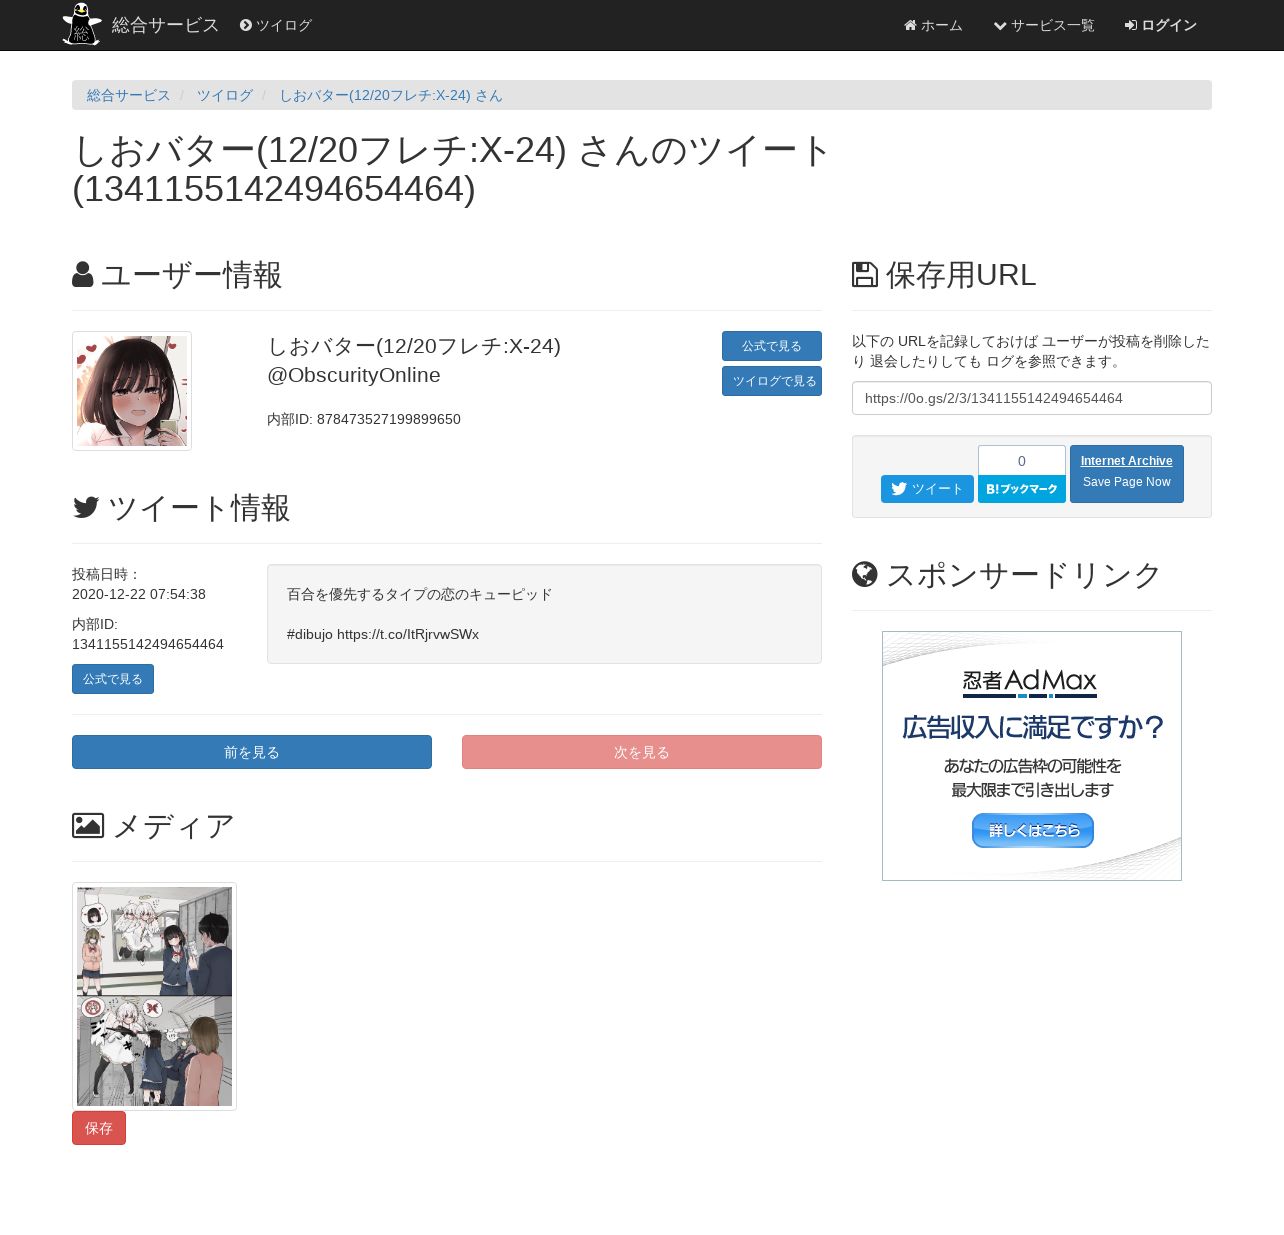Click user icon beside ユーザー情報 heading

pos(83,275)
